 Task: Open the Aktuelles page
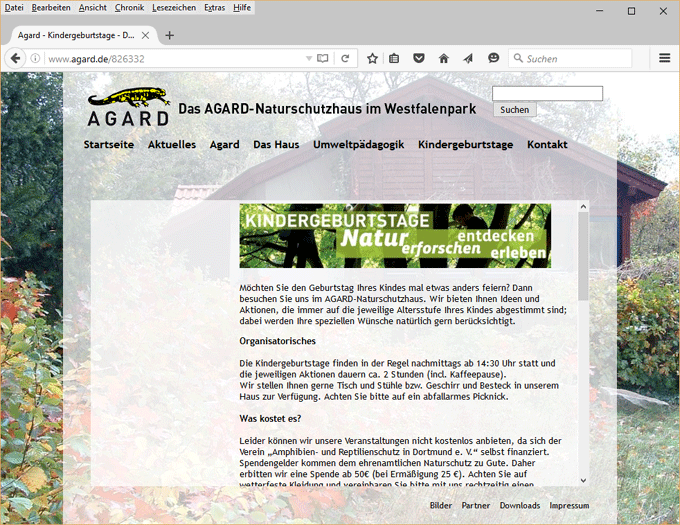172,144
